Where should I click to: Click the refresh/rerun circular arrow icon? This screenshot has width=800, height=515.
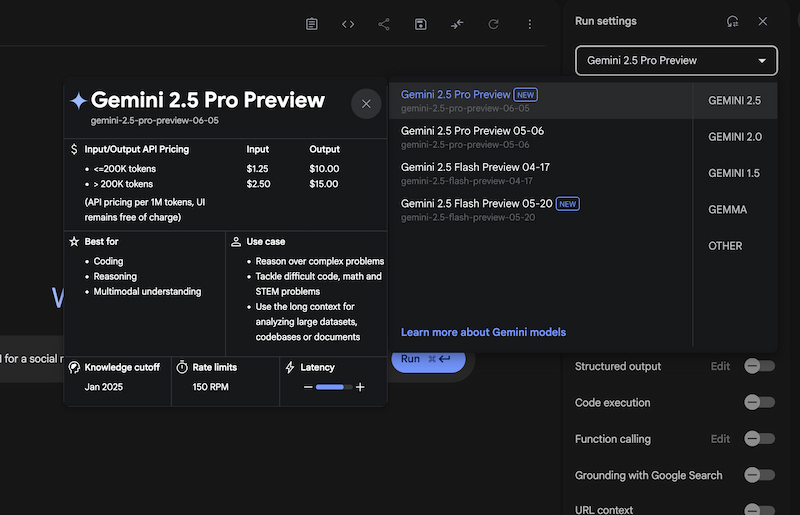point(493,24)
